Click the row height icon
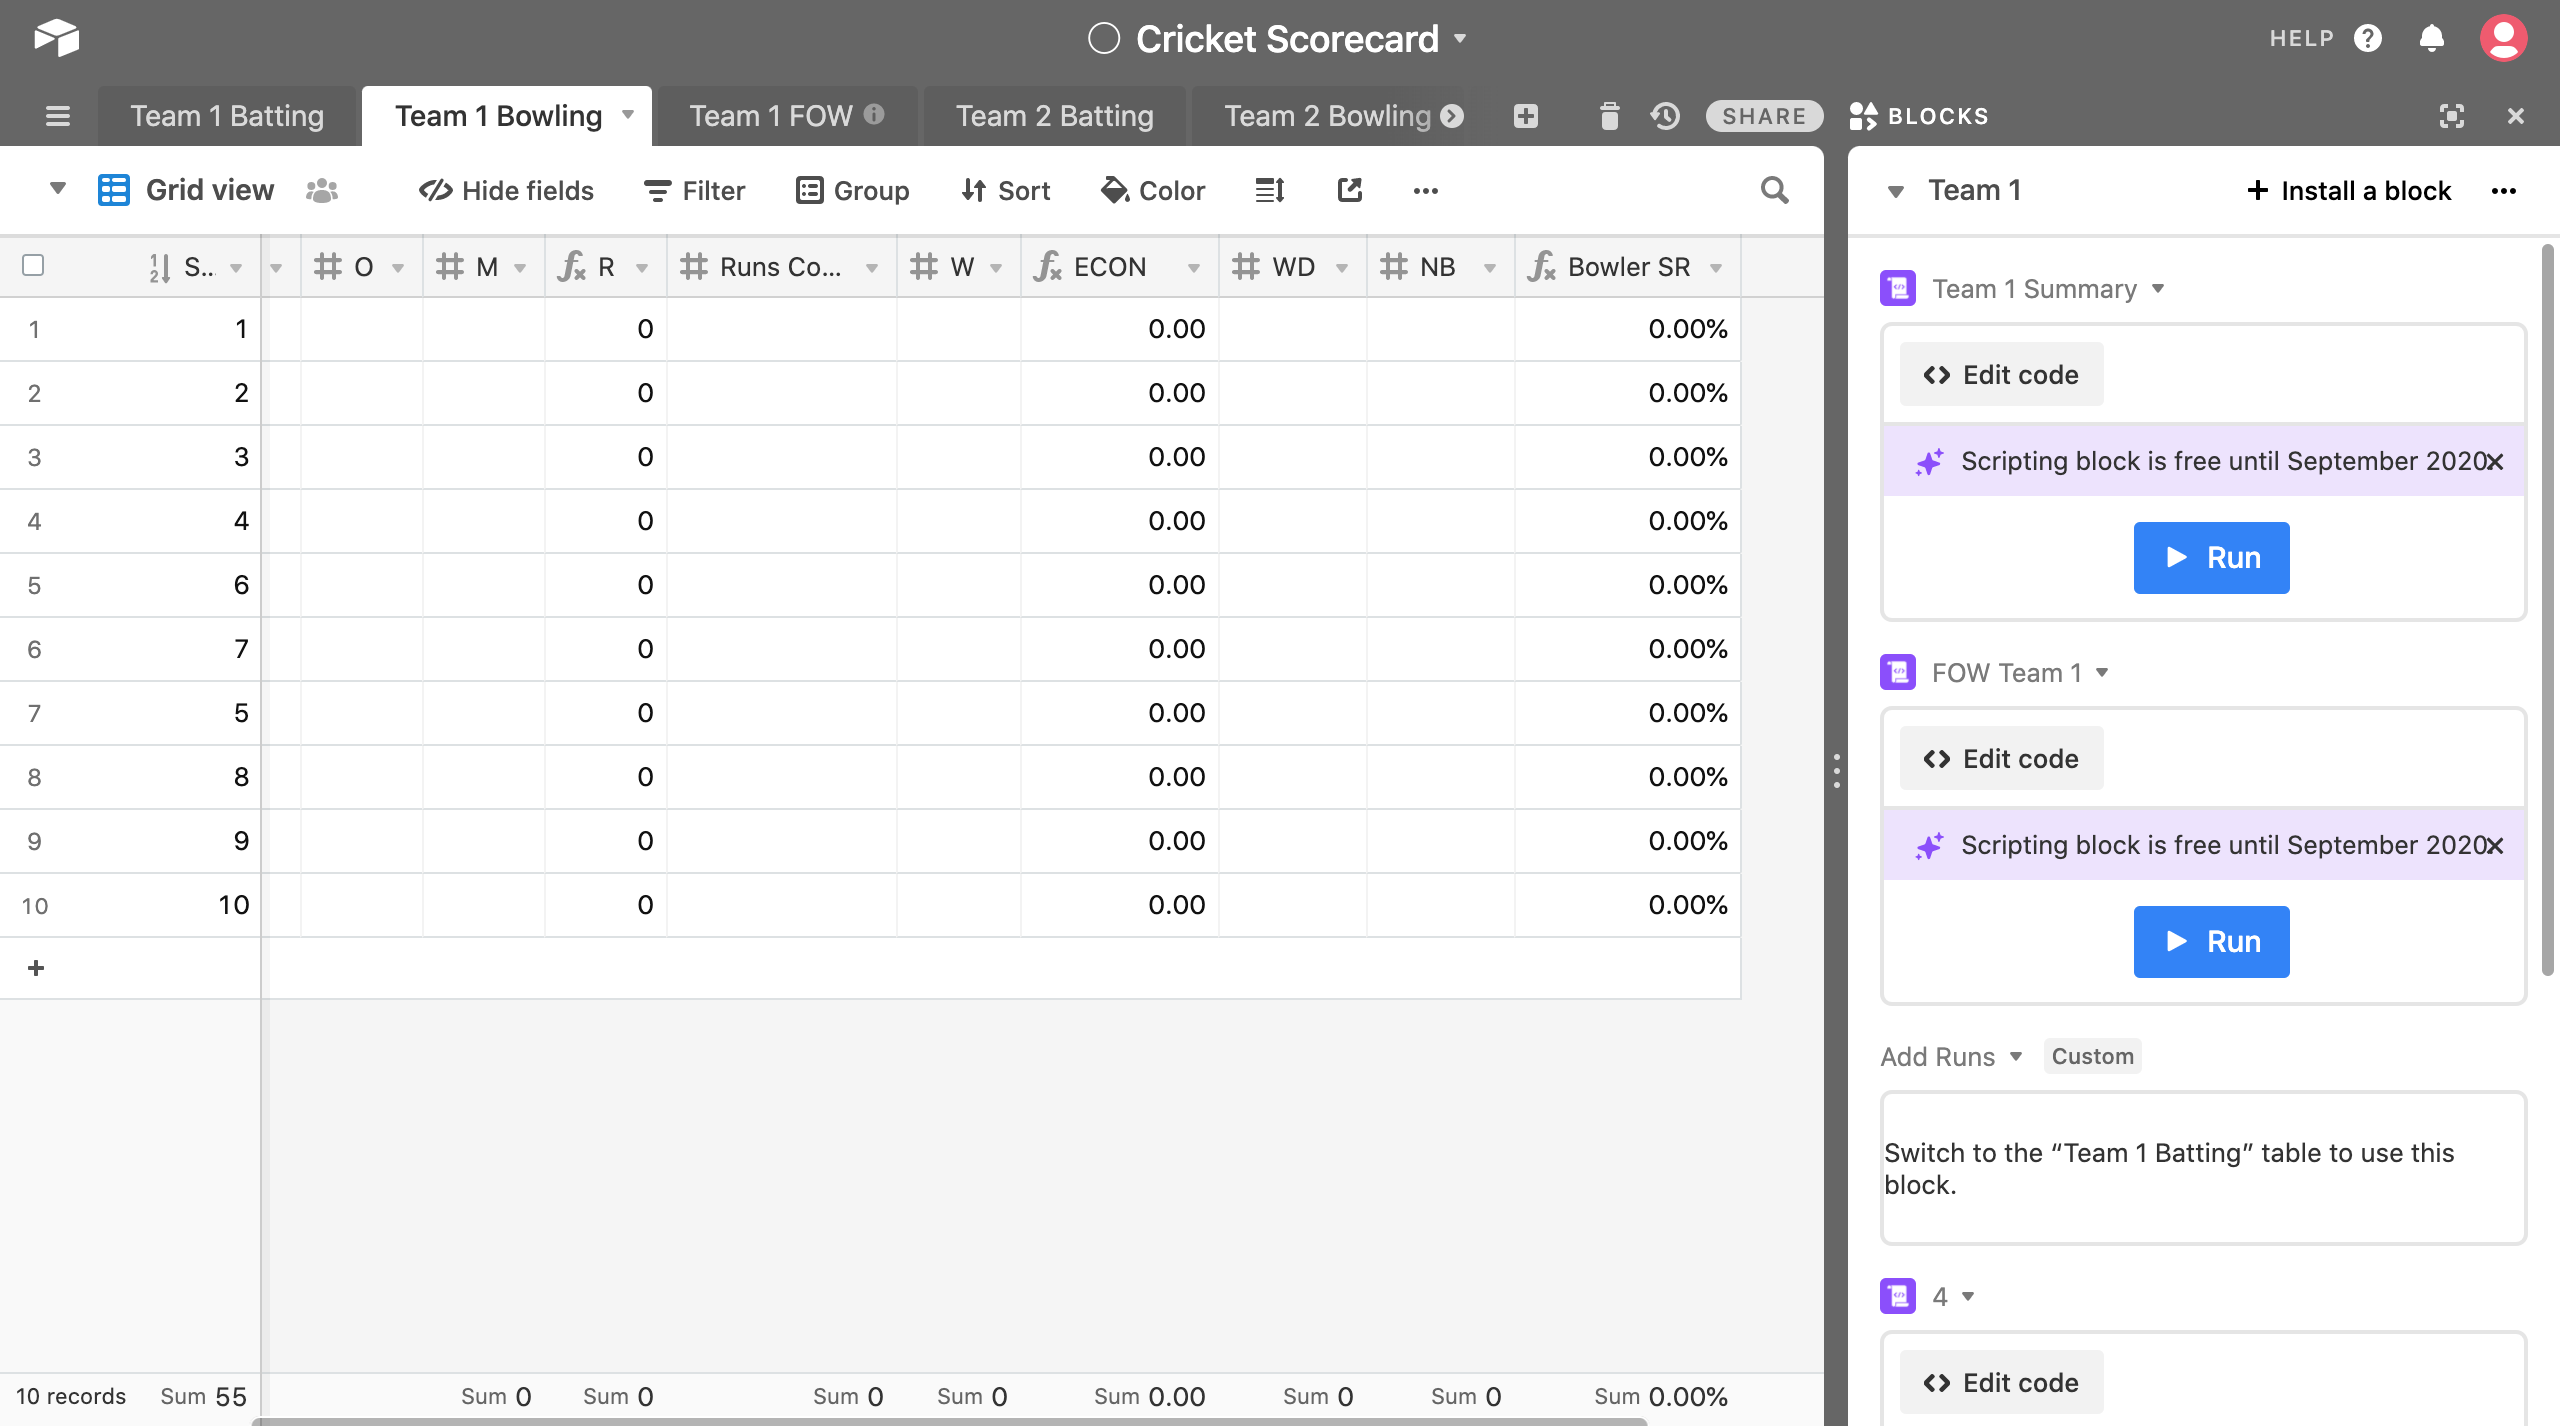Viewport: 2560px width, 1426px height. [1269, 190]
